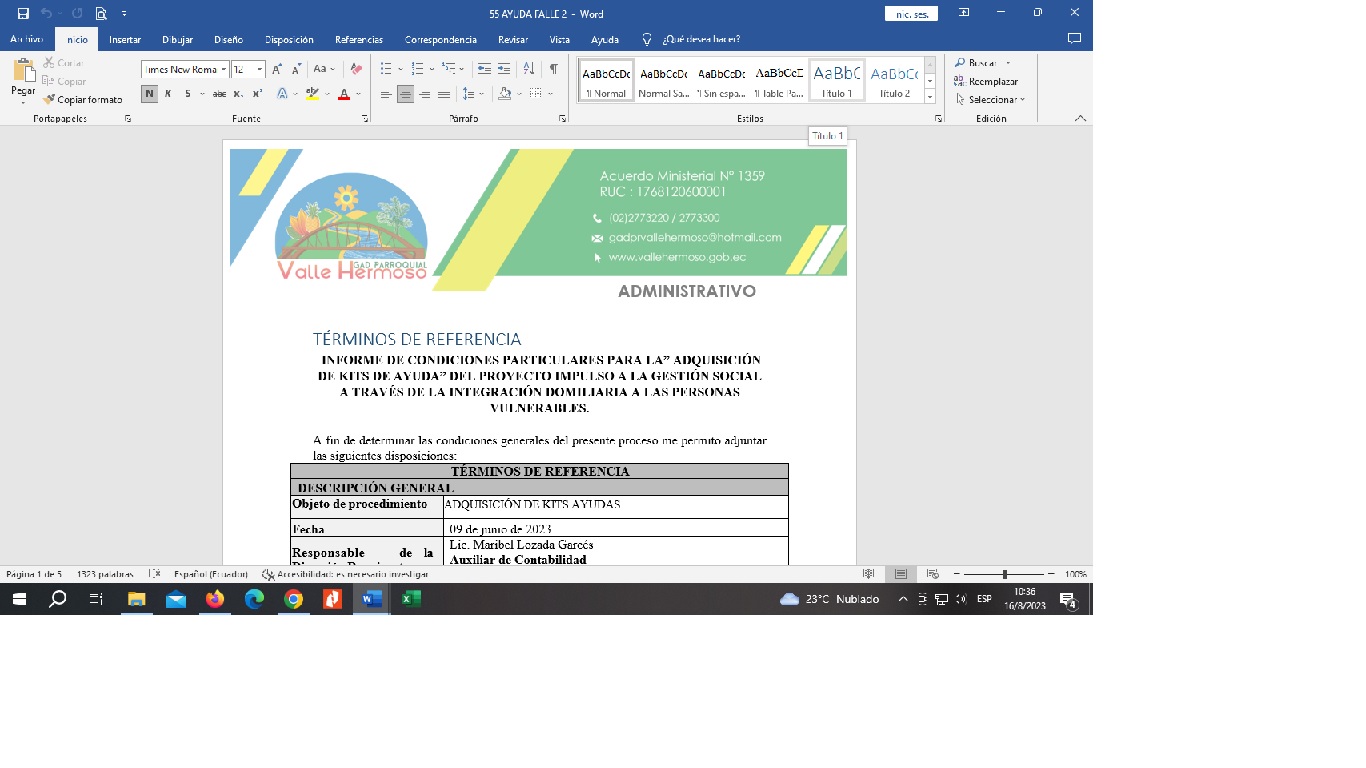Apply the Título 2 style
1366x768 pixels.
[894, 80]
